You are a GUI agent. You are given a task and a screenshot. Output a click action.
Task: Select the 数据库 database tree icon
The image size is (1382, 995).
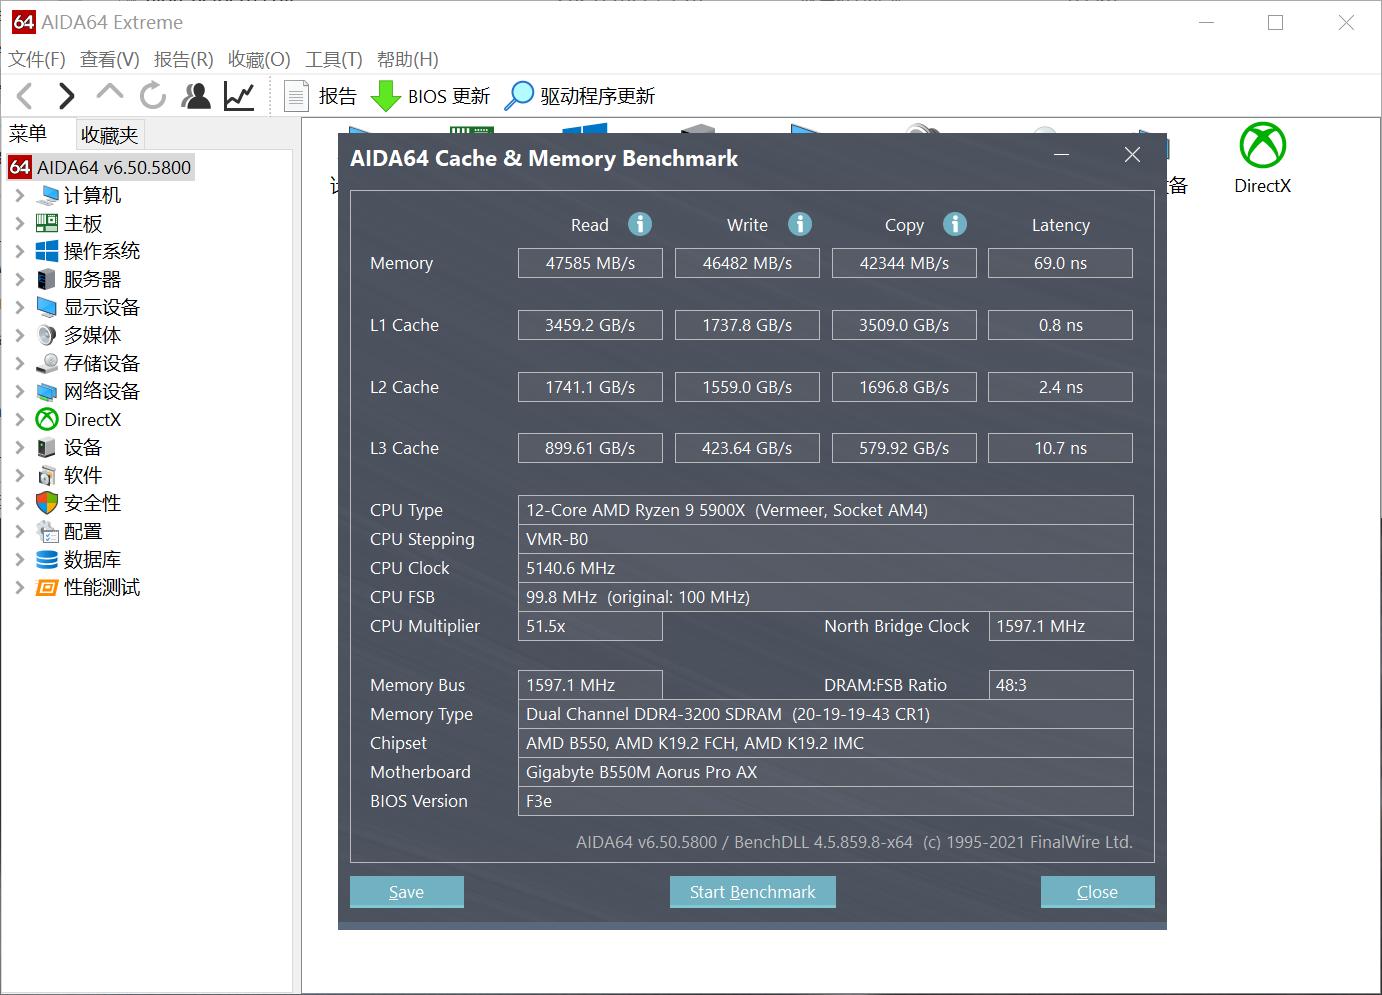click(x=47, y=559)
